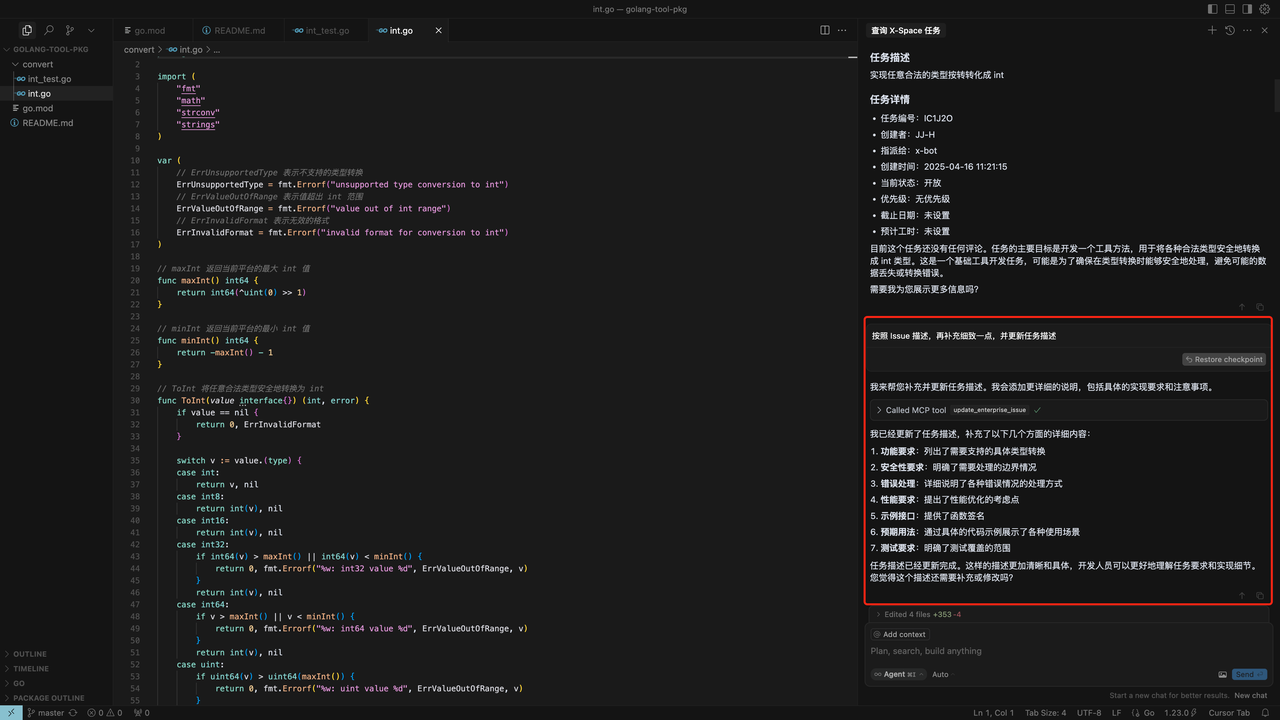1280x720 pixels.
Task: Open the notifications bell
Action: (x=1266, y=713)
